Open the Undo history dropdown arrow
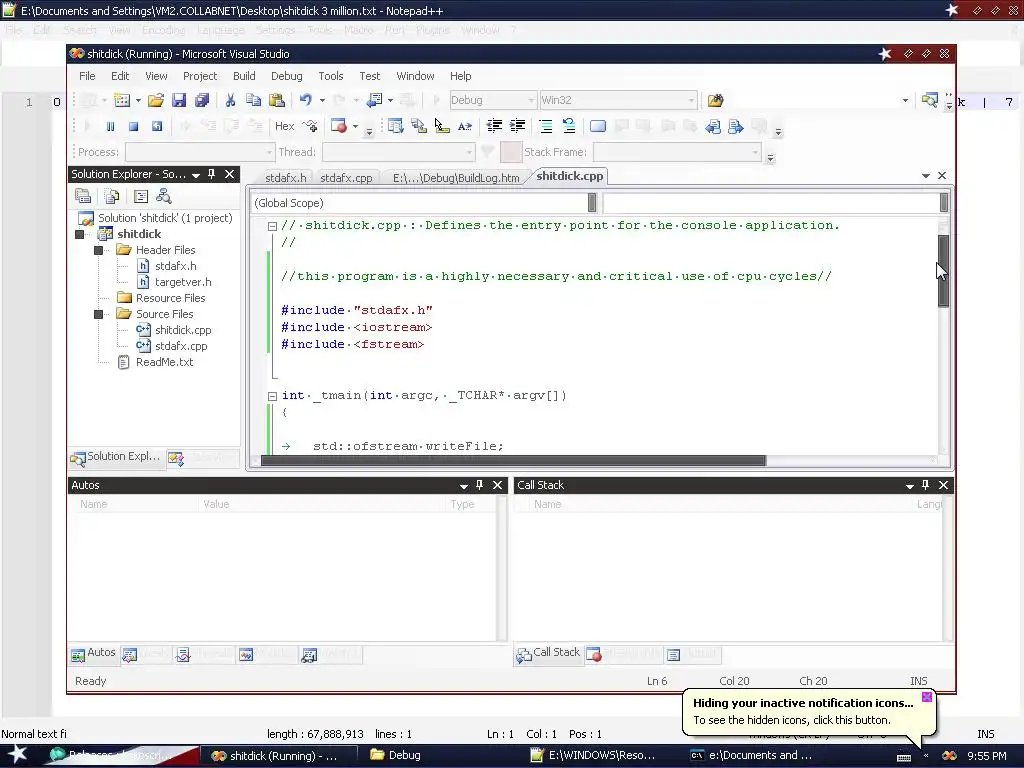Screen dimensions: 1024x768 click(x=322, y=100)
